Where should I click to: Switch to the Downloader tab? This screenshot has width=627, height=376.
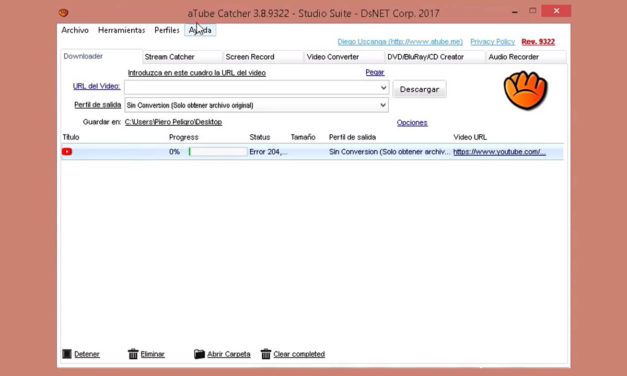coord(101,56)
